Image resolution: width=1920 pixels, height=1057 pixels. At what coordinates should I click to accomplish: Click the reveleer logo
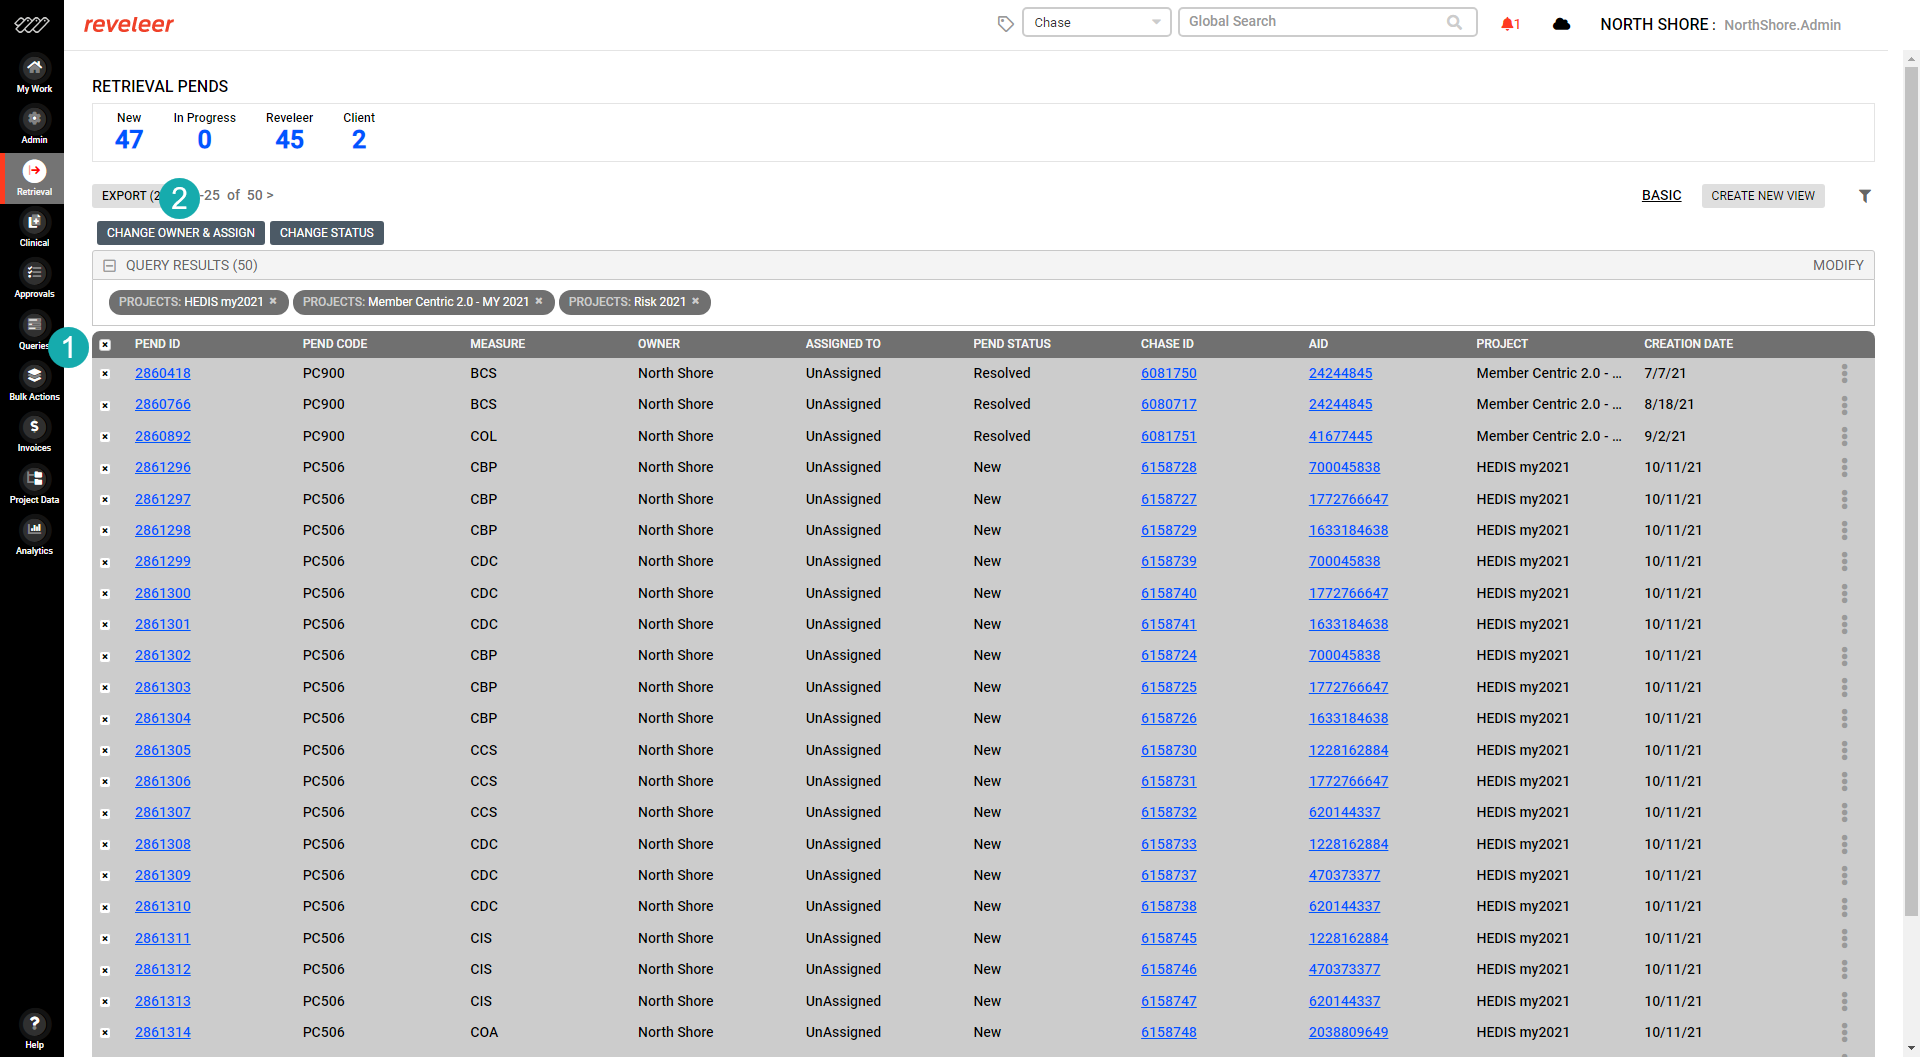(x=128, y=24)
